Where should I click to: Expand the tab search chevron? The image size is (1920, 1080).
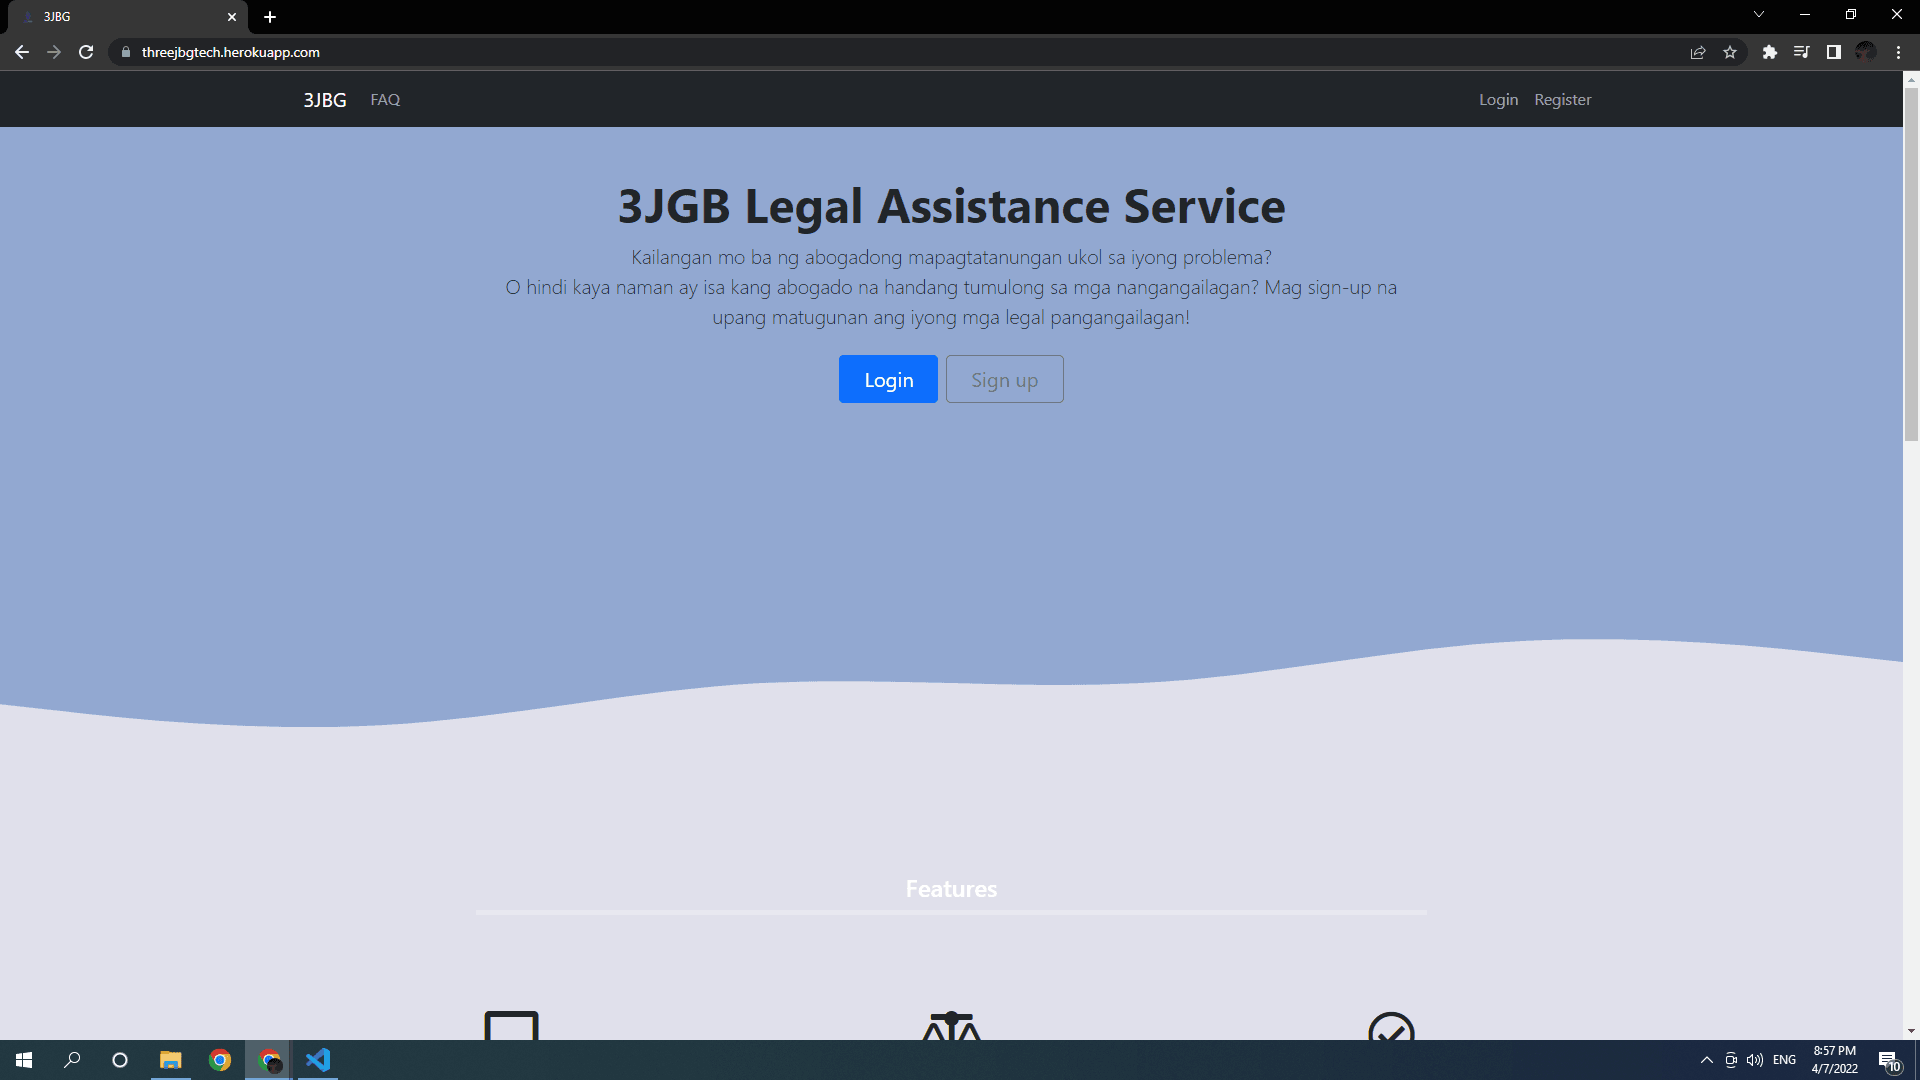(1758, 14)
